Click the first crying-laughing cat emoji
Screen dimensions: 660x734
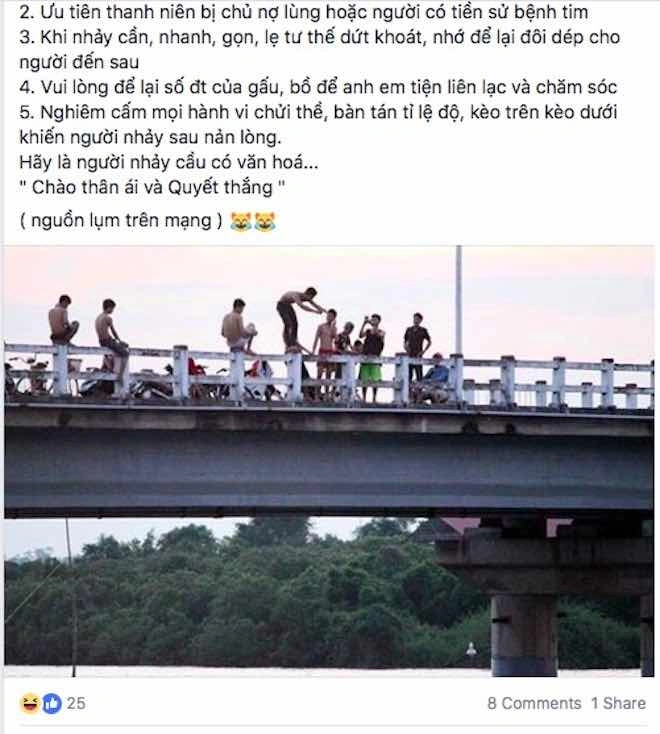[x=241, y=221]
